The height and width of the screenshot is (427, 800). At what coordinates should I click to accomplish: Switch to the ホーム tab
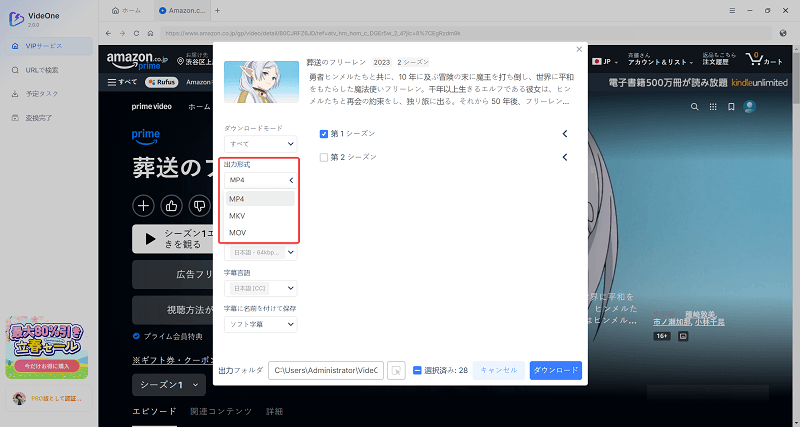(127, 10)
